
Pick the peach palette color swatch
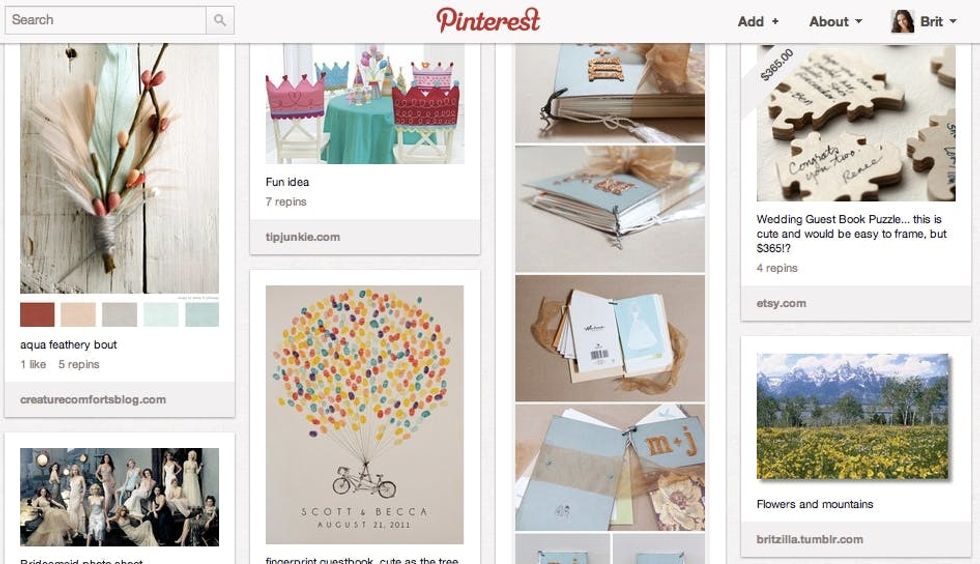coord(78,315)
